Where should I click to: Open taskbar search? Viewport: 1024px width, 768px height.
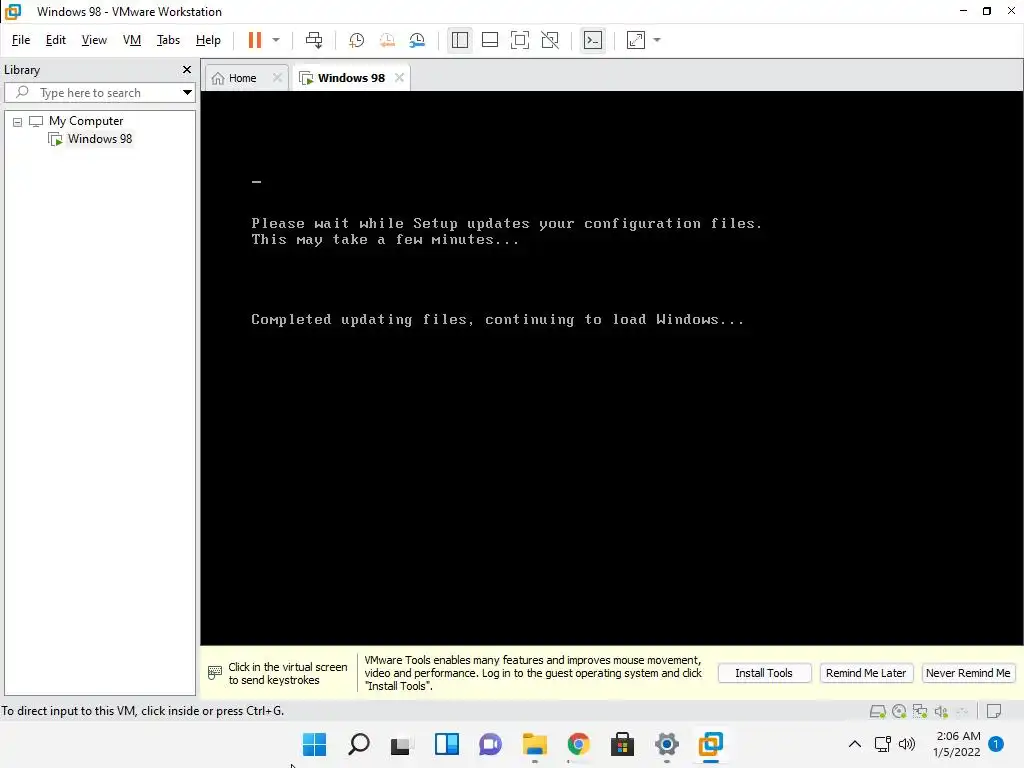click(x=359, y=744)
